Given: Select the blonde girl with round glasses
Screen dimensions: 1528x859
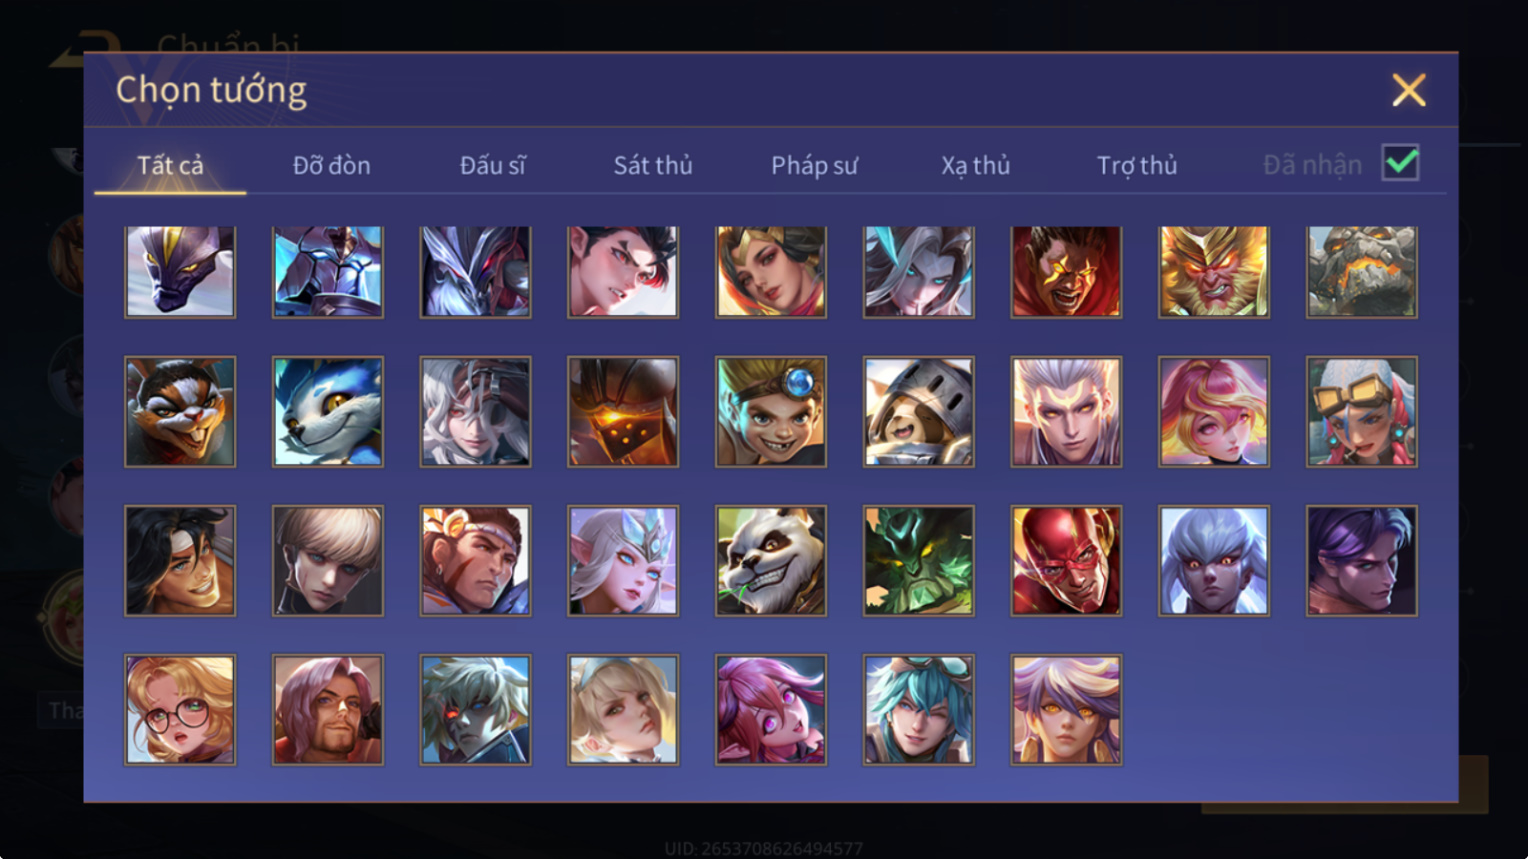Looking at the screenshot, I should [180, 709].
